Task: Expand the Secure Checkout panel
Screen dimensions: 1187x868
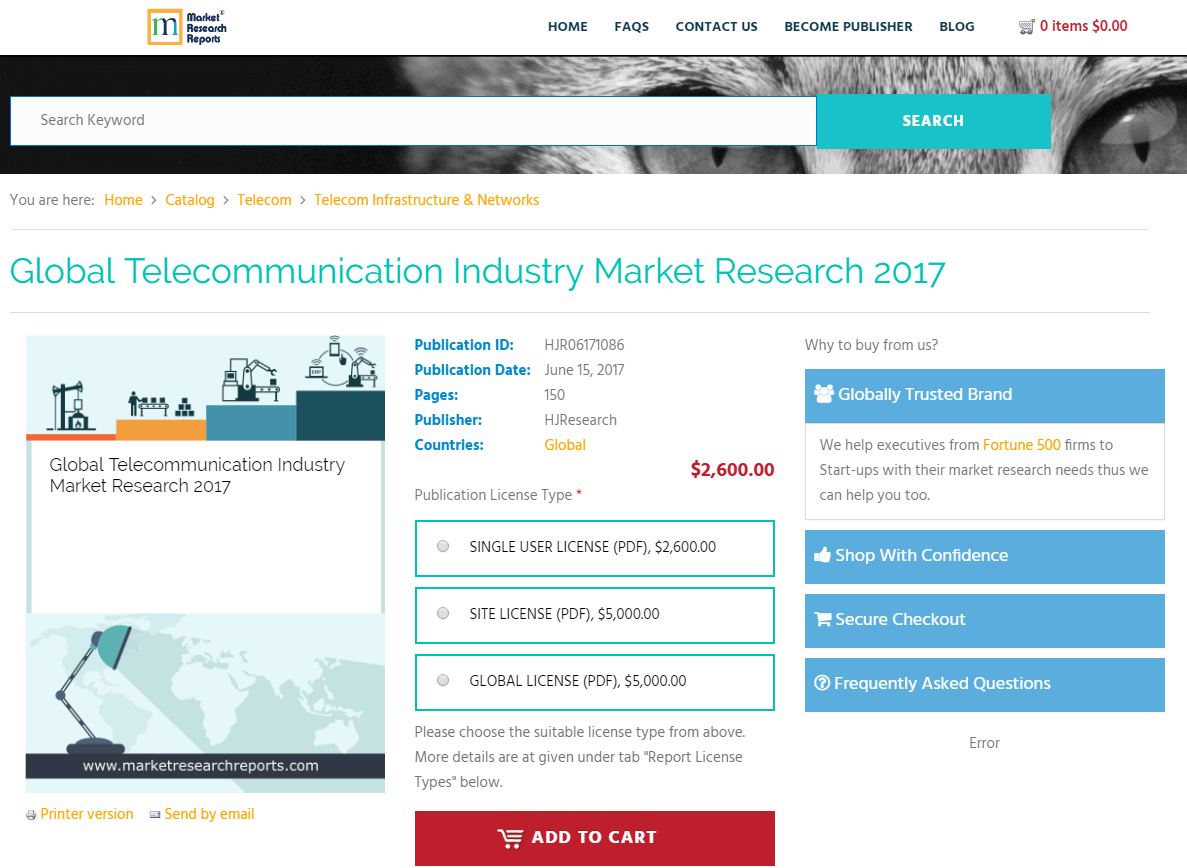Action: tap(984, 621)
